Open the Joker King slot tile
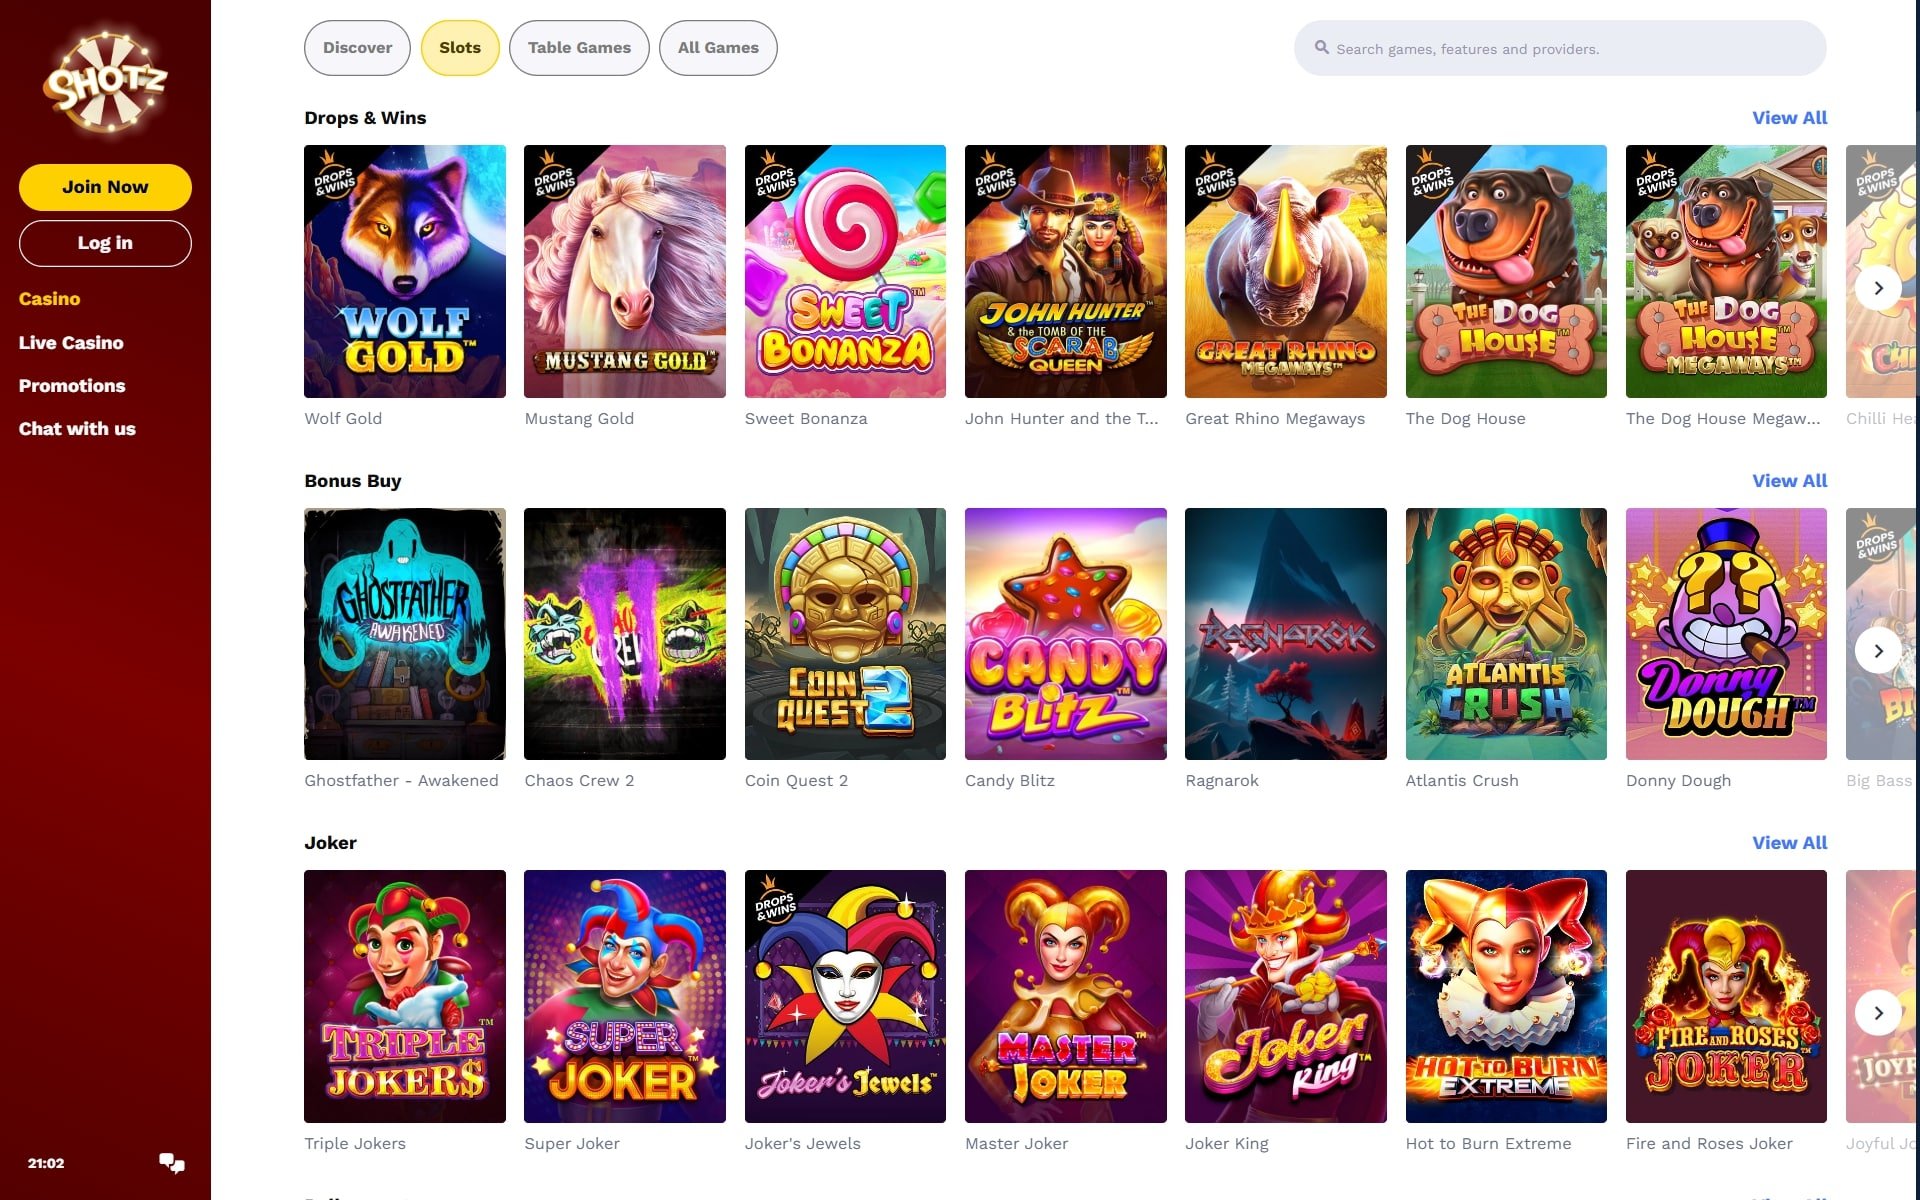Screen dimensions: 1920x1200 point(1285,996)
